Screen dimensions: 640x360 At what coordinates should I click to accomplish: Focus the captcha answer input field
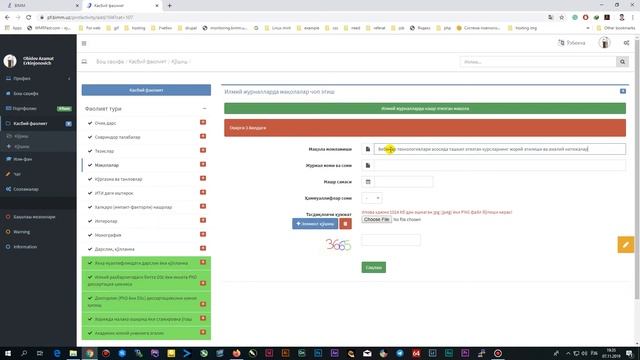coord(391,240)
